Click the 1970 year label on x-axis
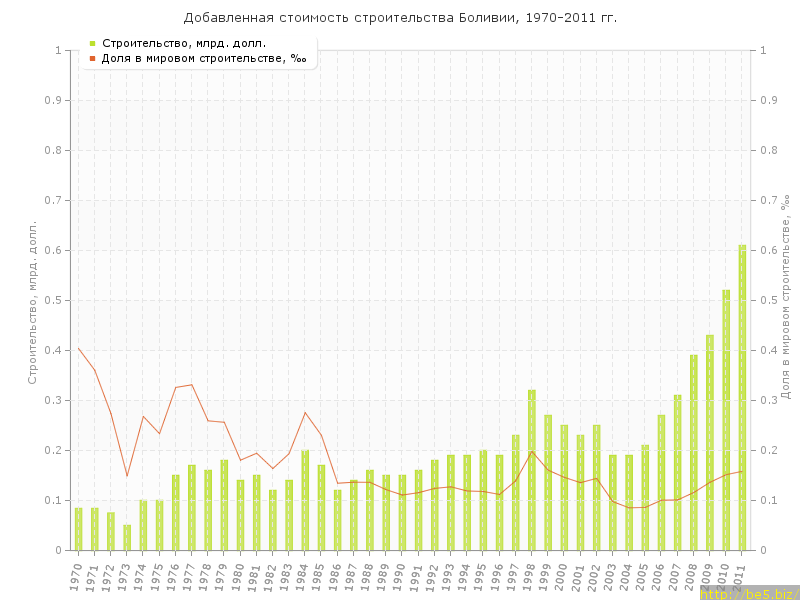 click(77, 576)
